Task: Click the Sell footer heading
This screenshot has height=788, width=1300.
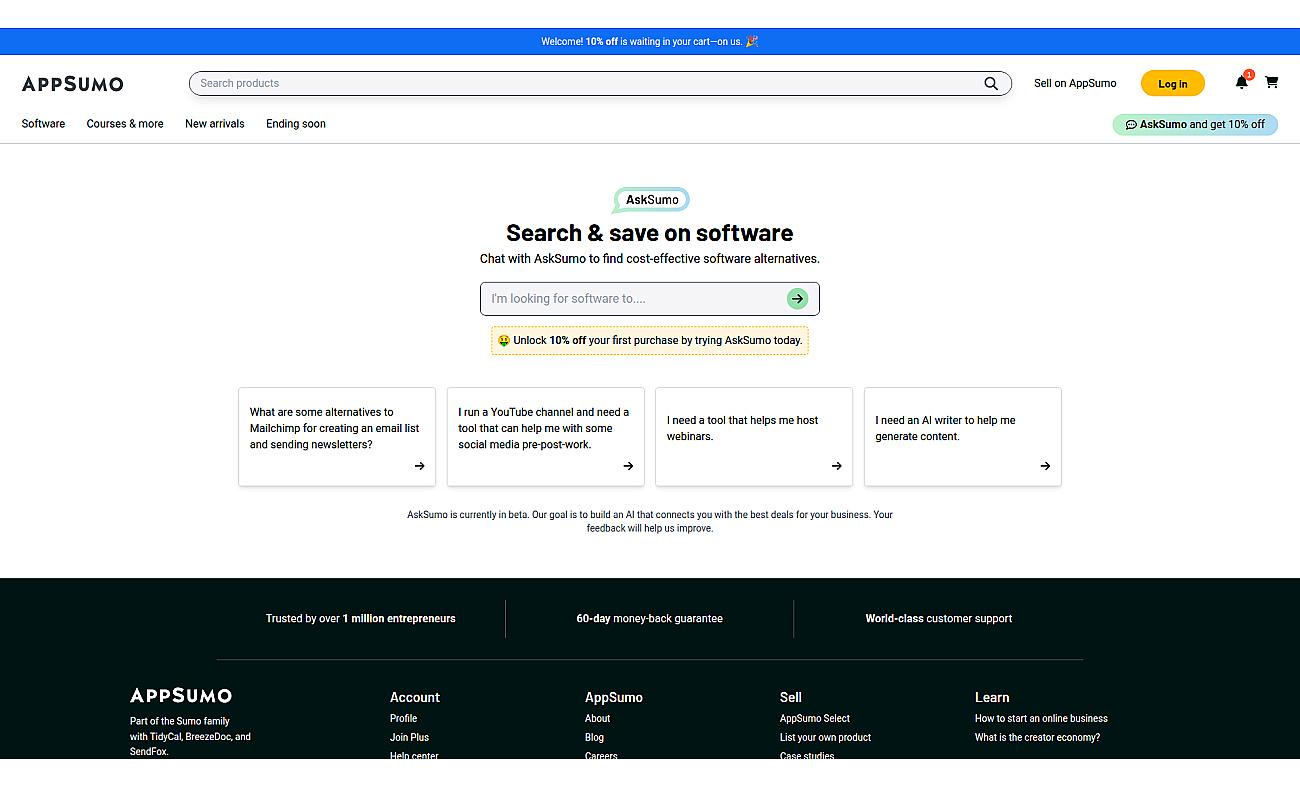Action: tap(791, 698)
